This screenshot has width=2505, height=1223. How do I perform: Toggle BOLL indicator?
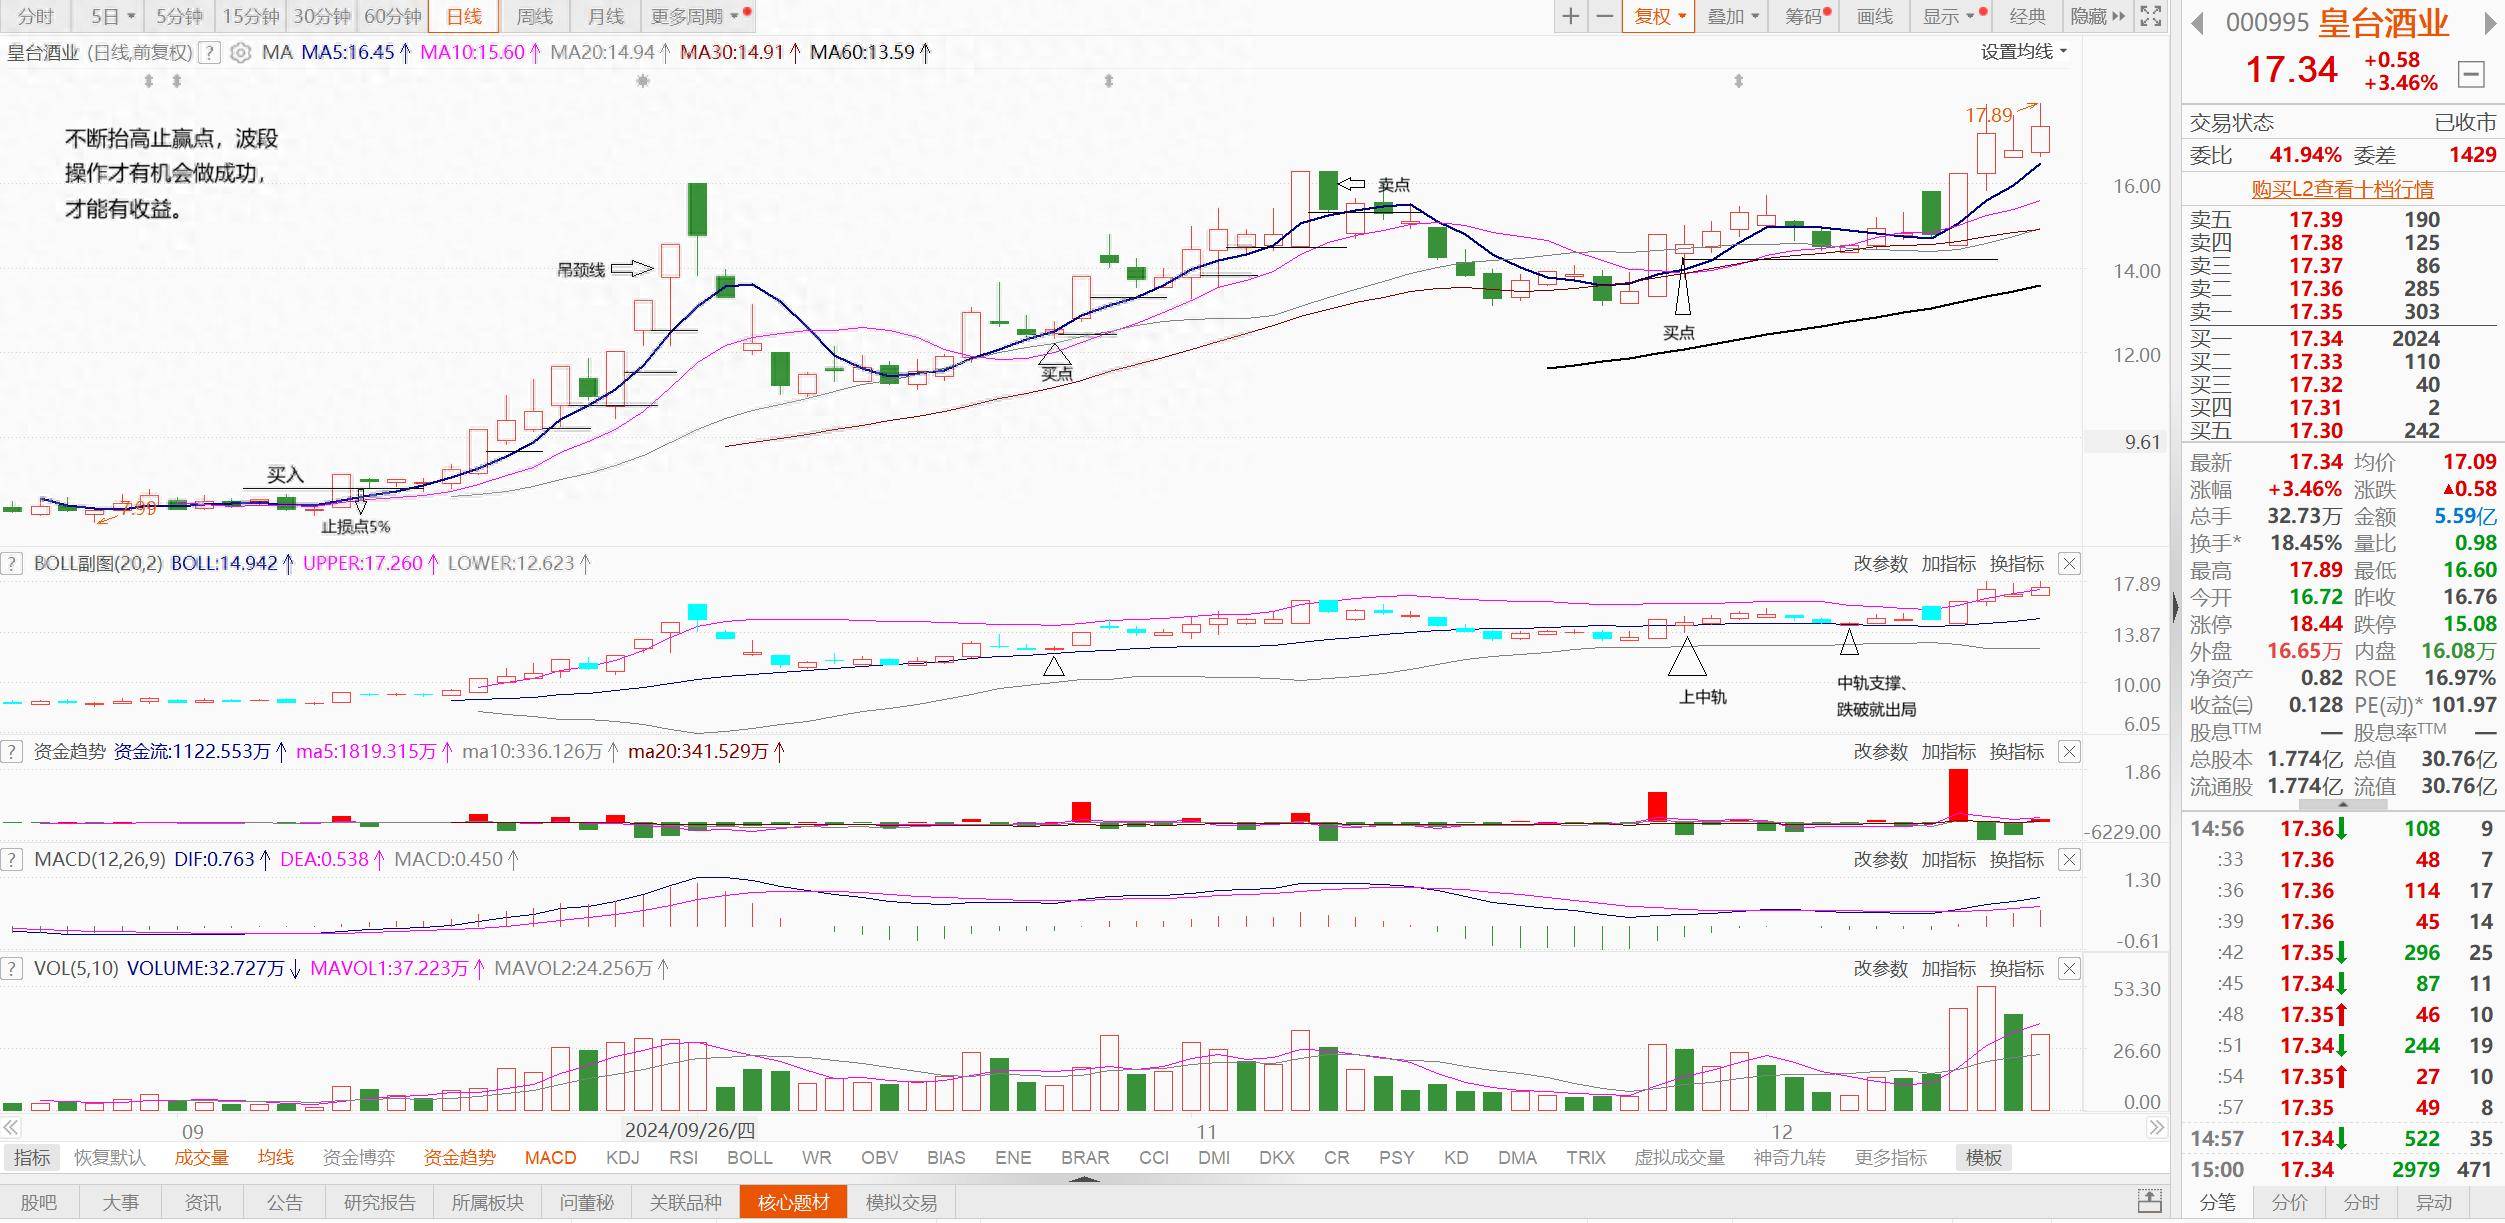749,1157
